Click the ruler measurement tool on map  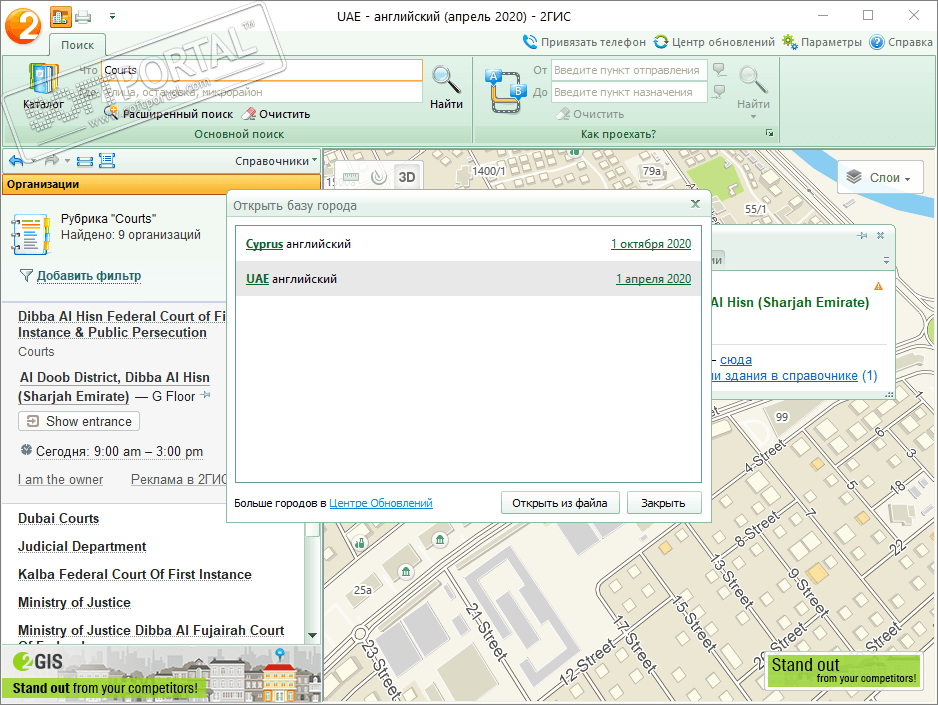(x=351, y=177)
